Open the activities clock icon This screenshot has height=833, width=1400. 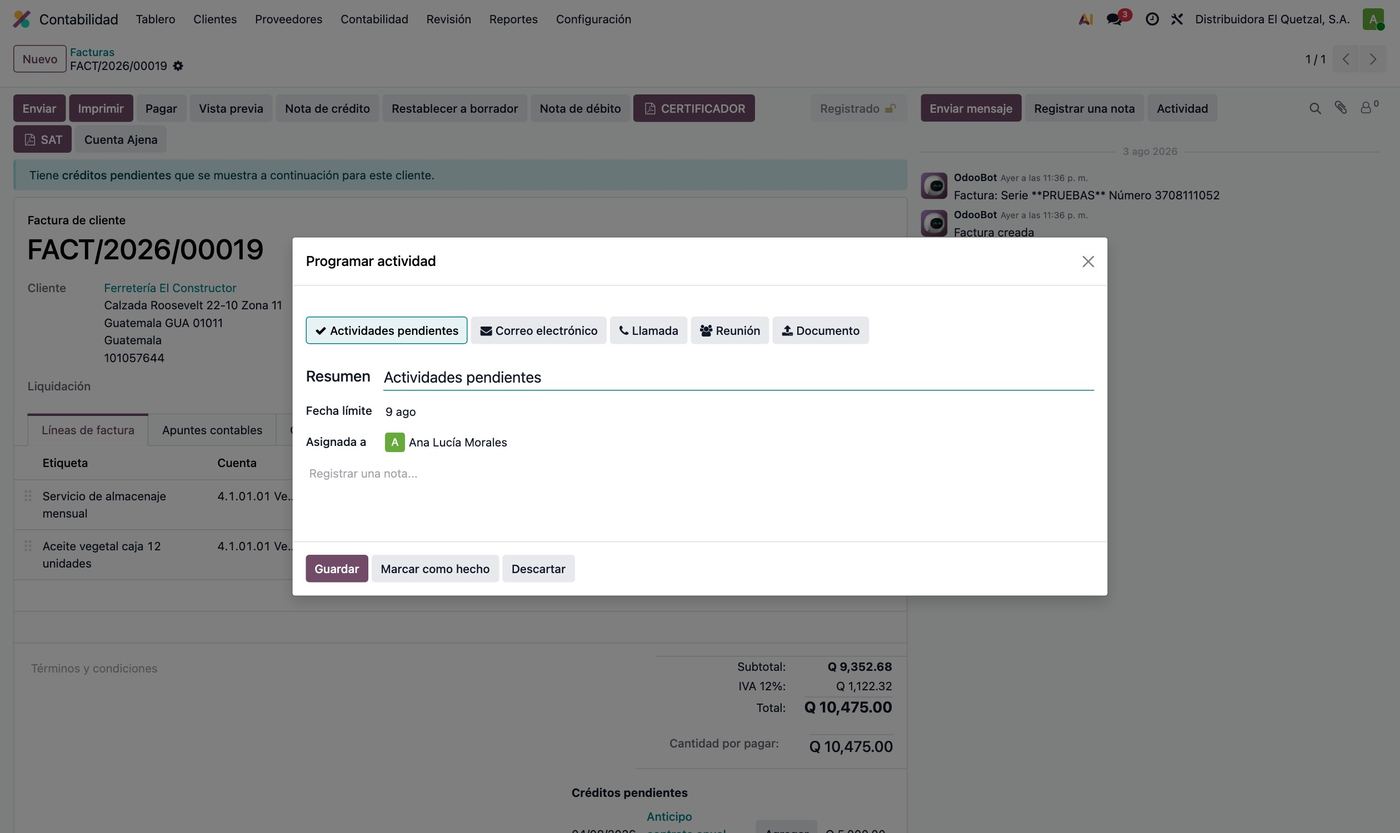pos(1152,19)
